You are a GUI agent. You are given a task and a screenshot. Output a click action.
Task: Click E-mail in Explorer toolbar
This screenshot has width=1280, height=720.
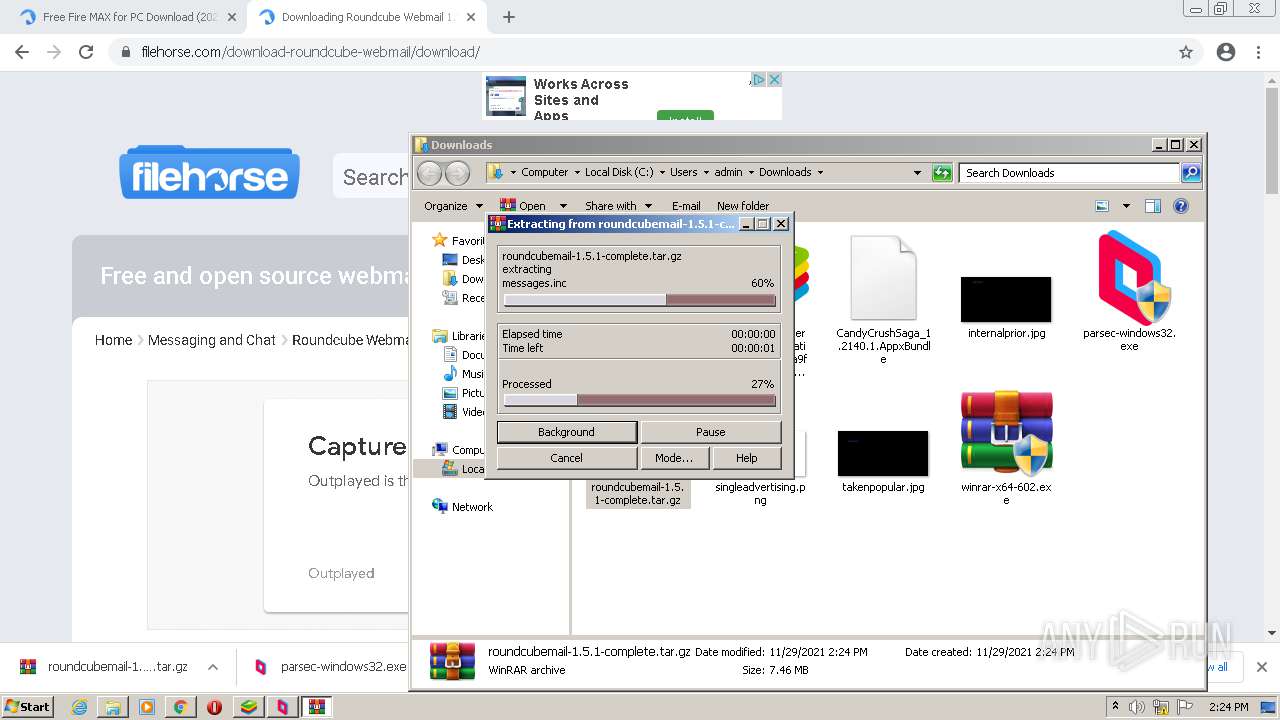click(x=686, y=206)
